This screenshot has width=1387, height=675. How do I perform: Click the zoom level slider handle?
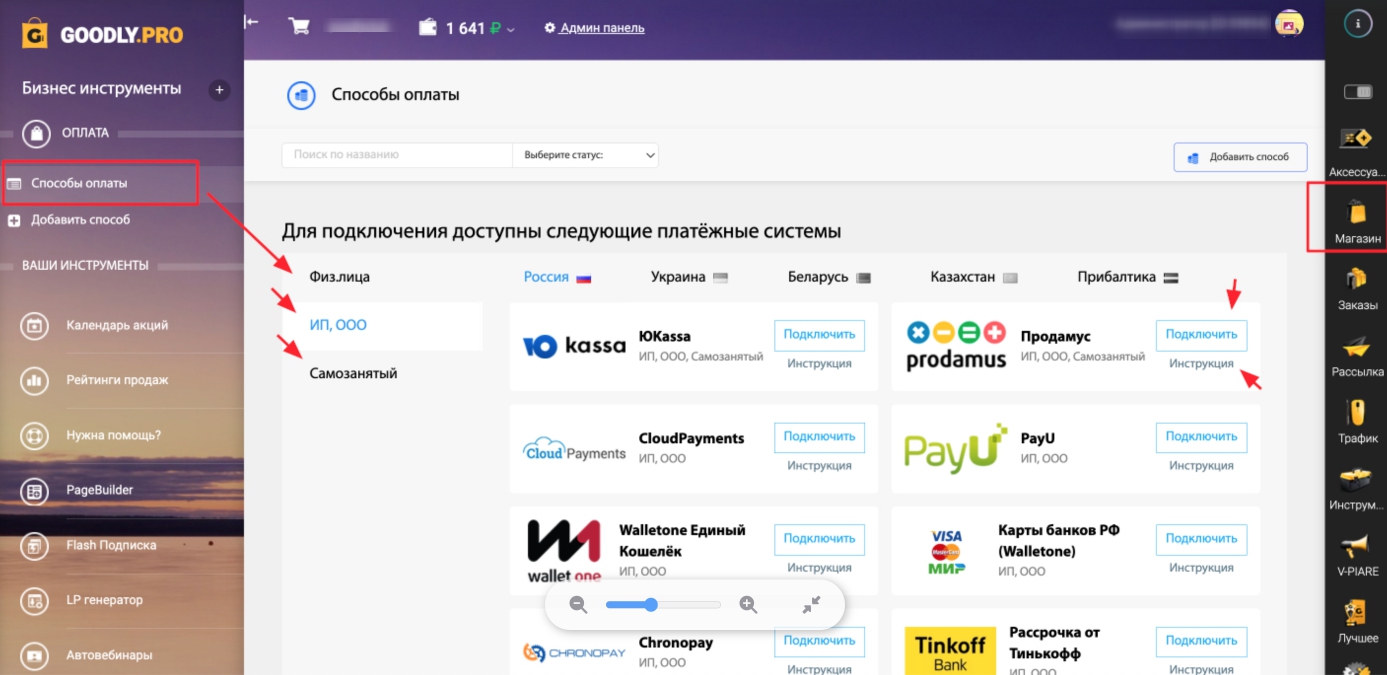[651, 605]
